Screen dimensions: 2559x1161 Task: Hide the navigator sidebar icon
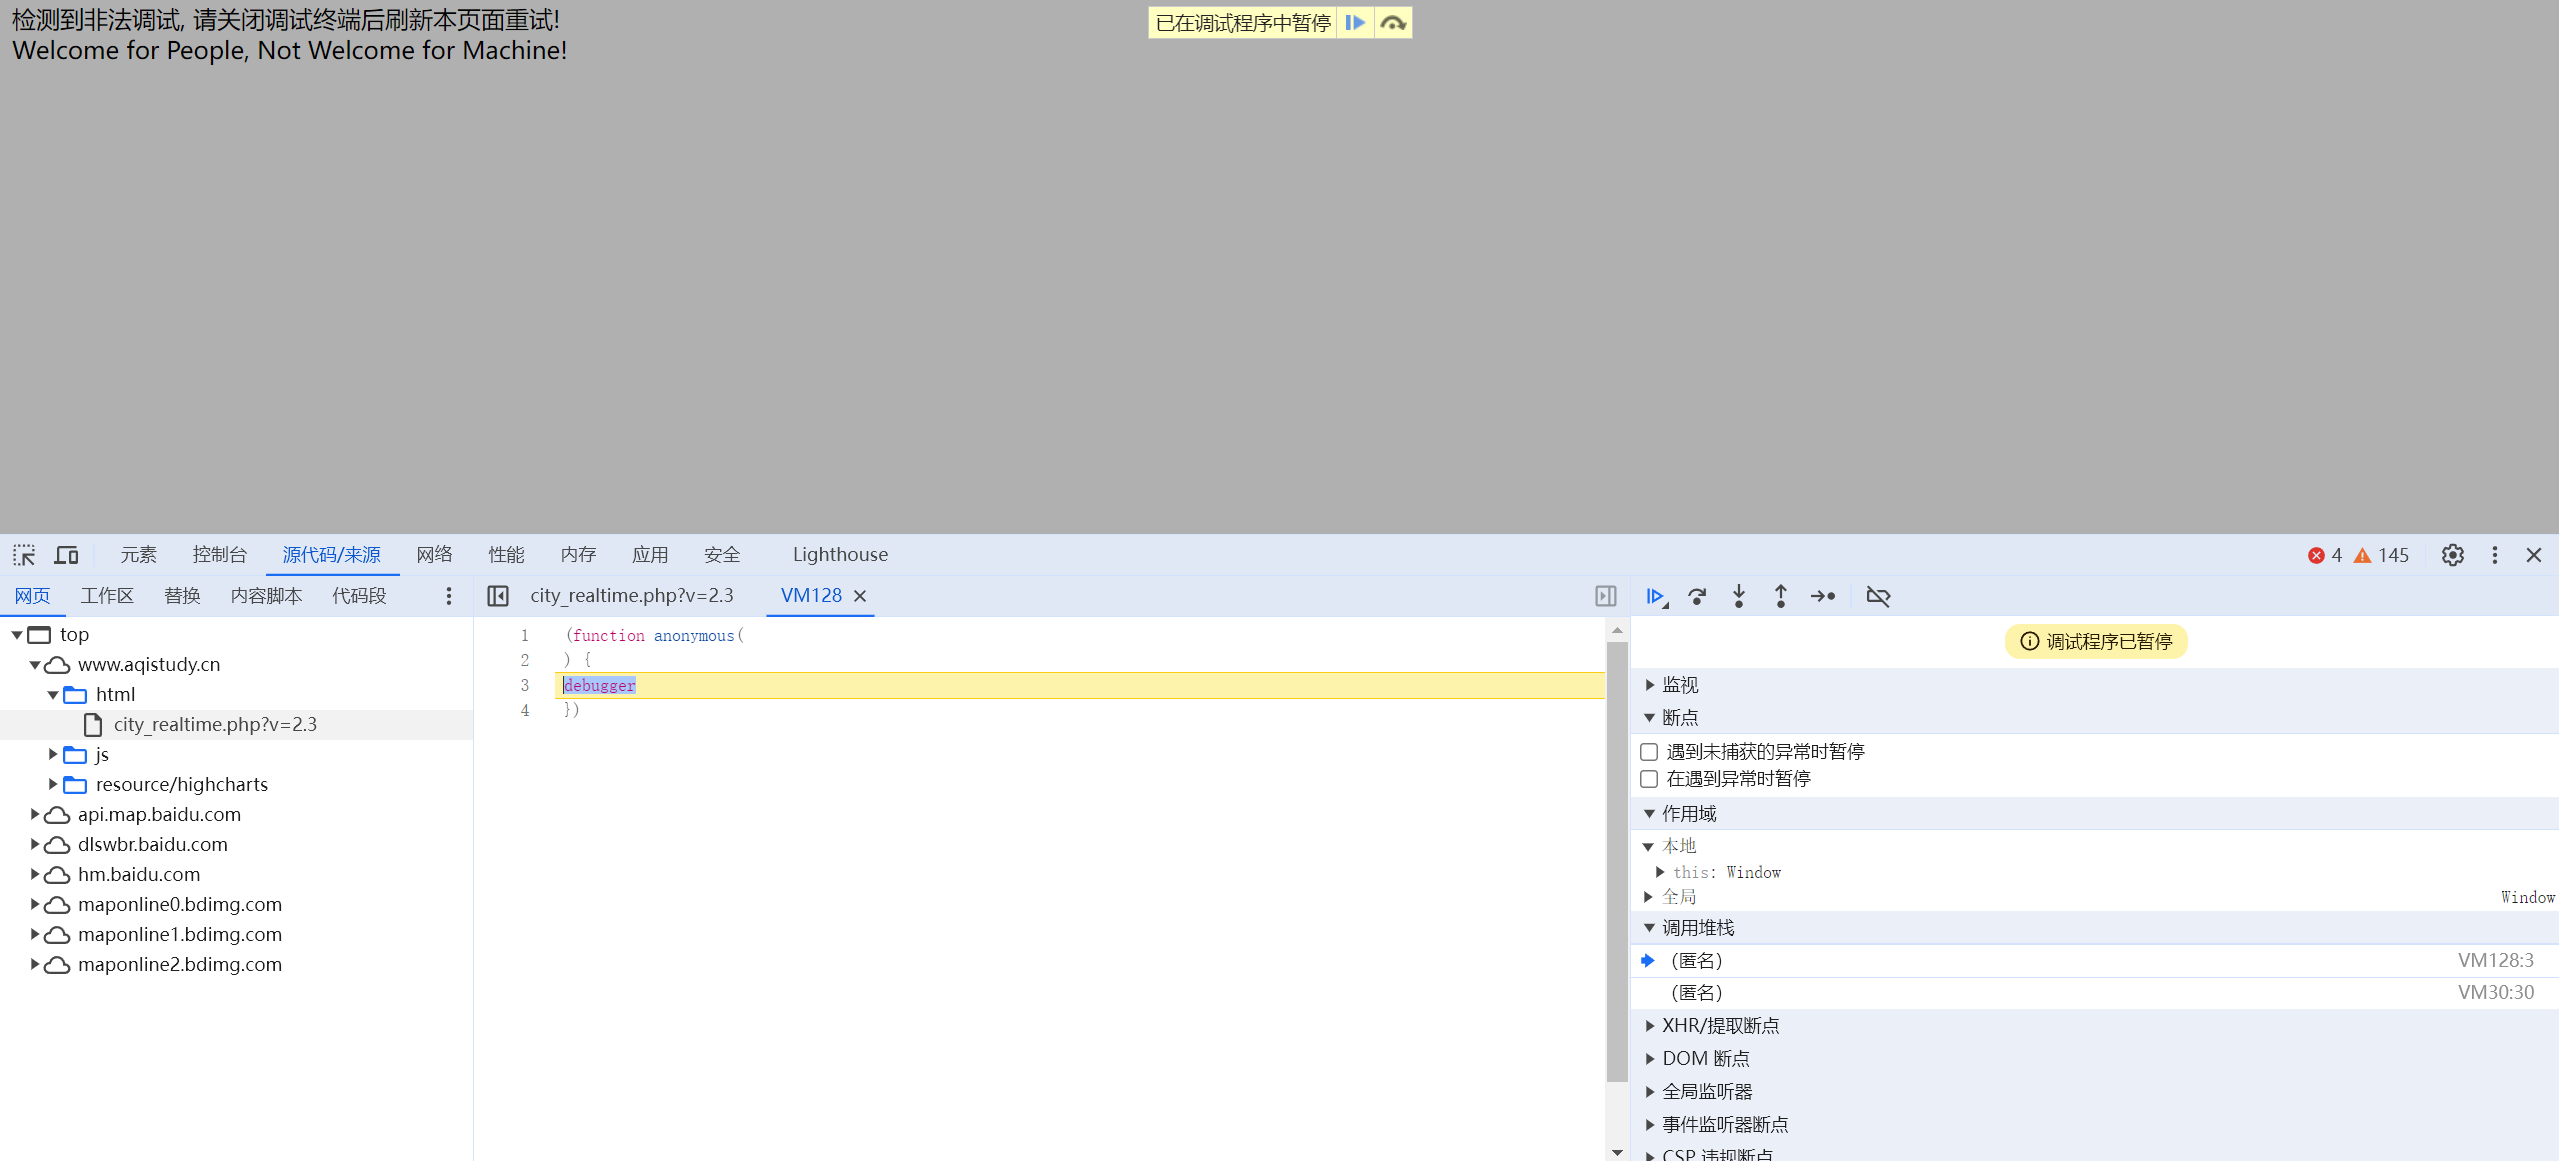pos(498,597)
